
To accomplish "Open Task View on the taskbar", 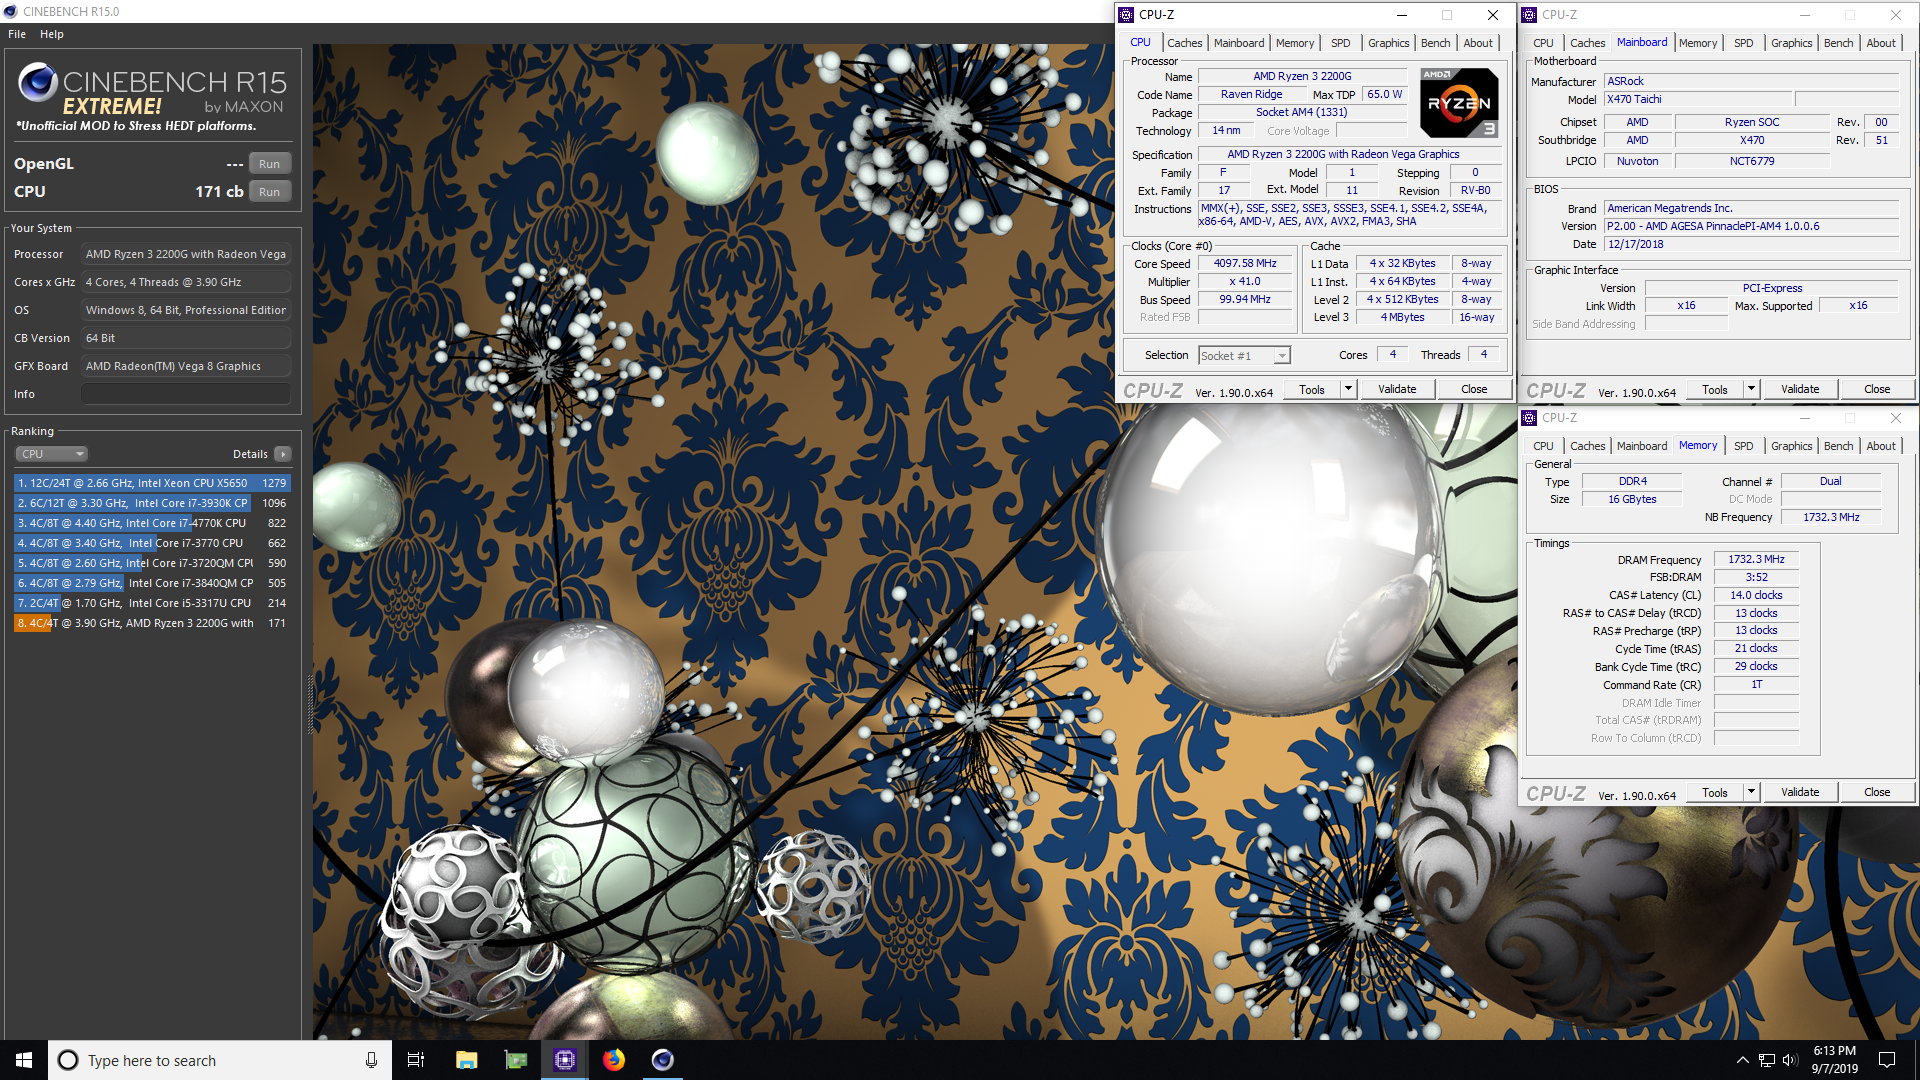I will tap(416, 1060).
